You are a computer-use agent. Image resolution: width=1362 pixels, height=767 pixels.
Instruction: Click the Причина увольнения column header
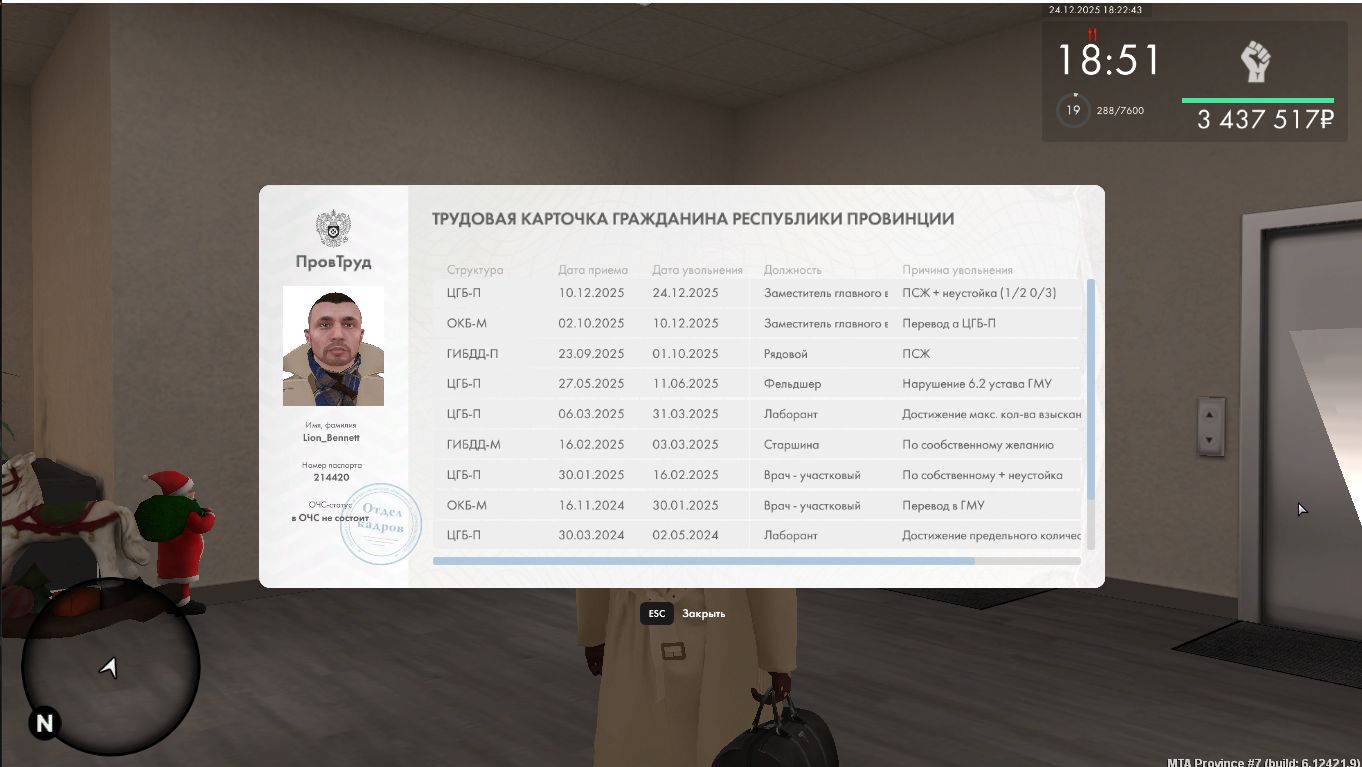957,270
